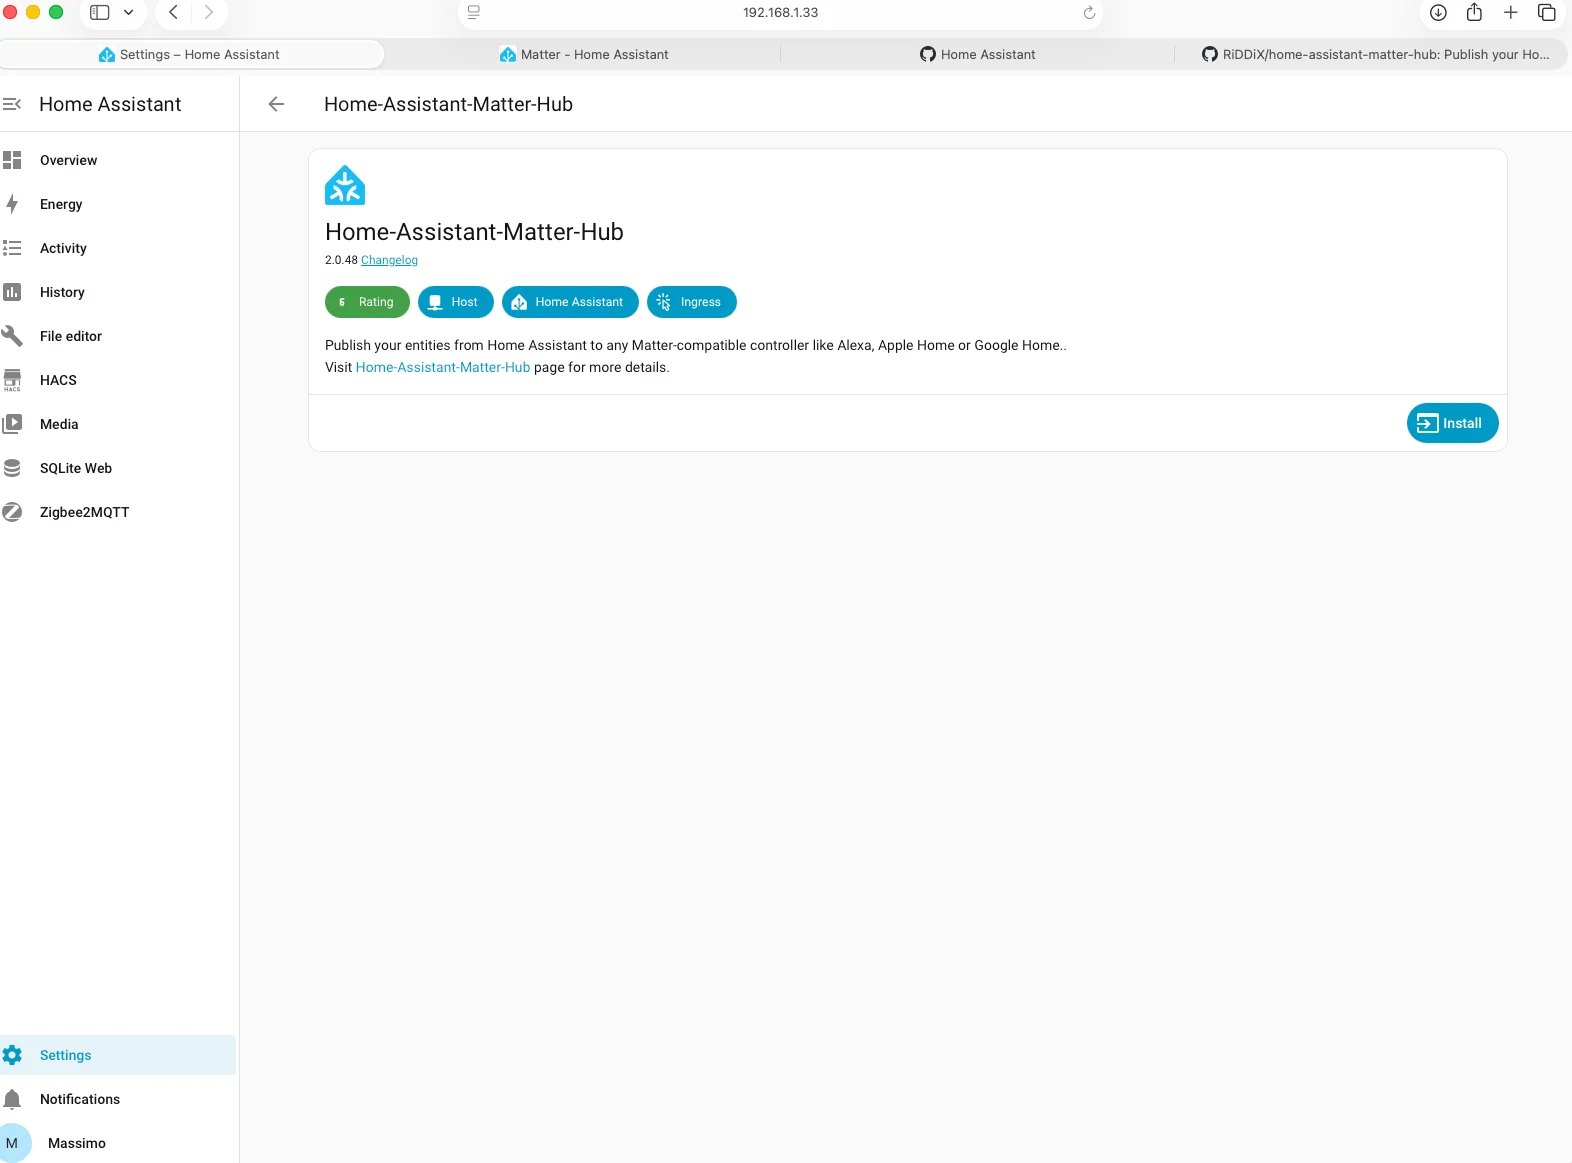Image resolution: width=1572 pixels, height=1163 pixels.
Task: Switch to Matter - Home Assistant tab
Action: 584,54
